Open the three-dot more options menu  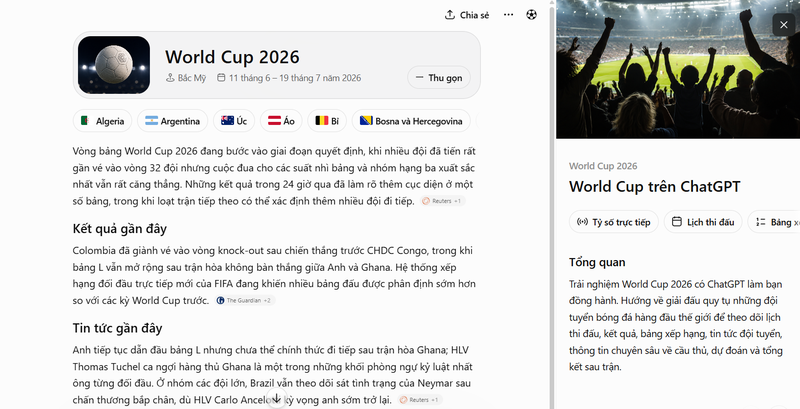(x=508, y=15)
